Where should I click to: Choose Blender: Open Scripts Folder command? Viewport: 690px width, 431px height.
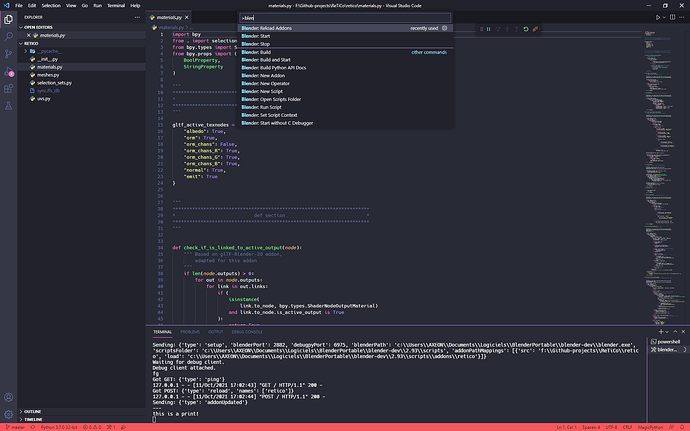(345, 99)
